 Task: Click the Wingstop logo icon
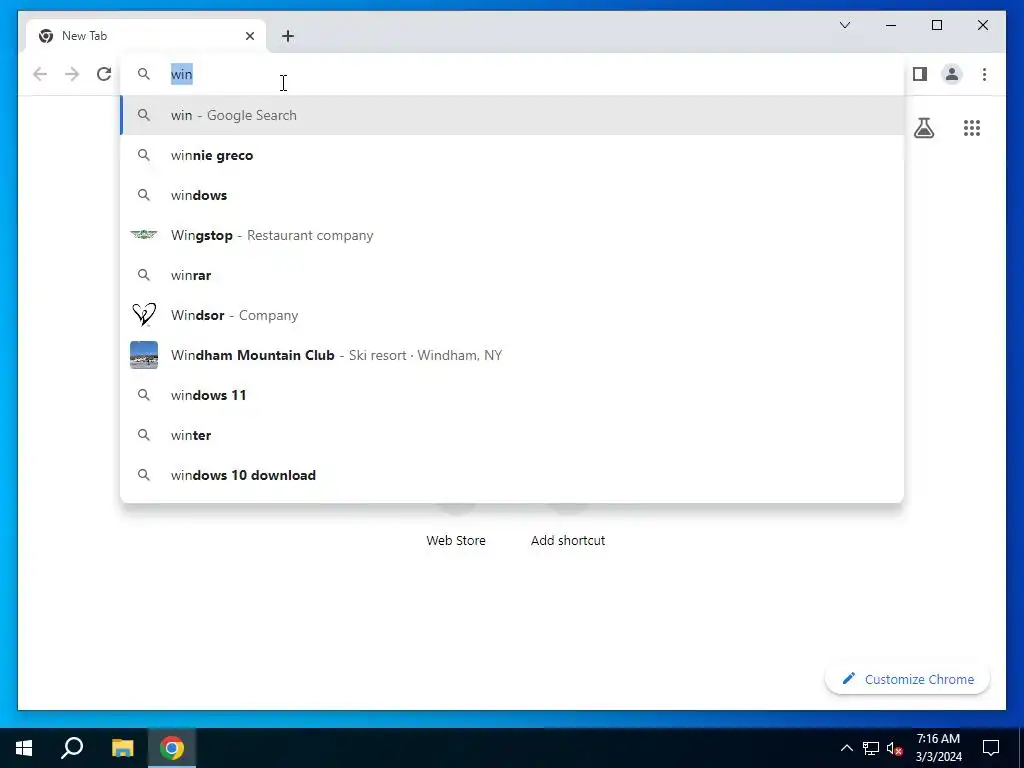(144, 234)
